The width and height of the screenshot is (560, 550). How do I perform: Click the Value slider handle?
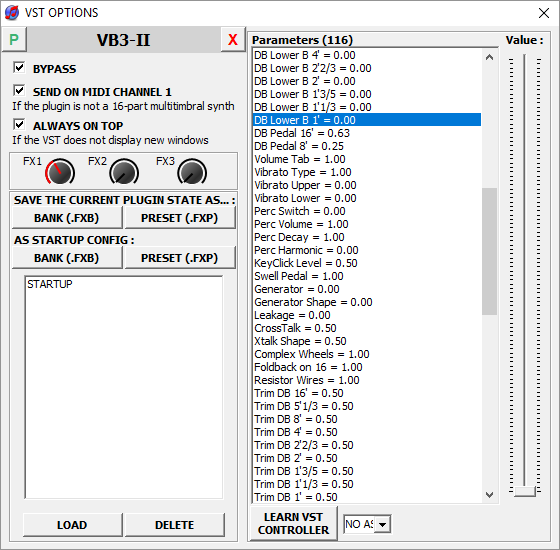(525, 491)
